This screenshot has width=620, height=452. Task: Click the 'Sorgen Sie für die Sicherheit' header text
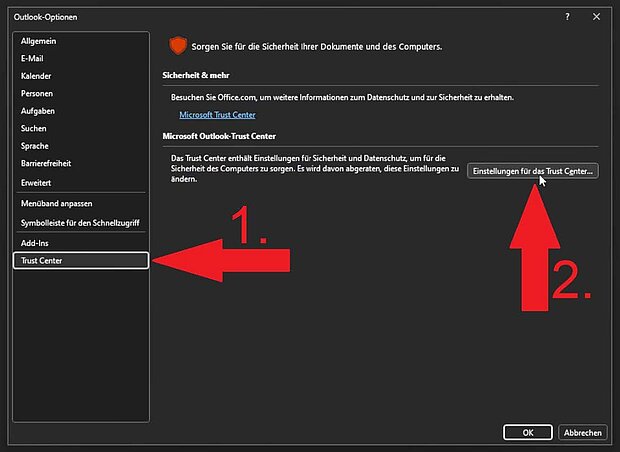point(317,47)
